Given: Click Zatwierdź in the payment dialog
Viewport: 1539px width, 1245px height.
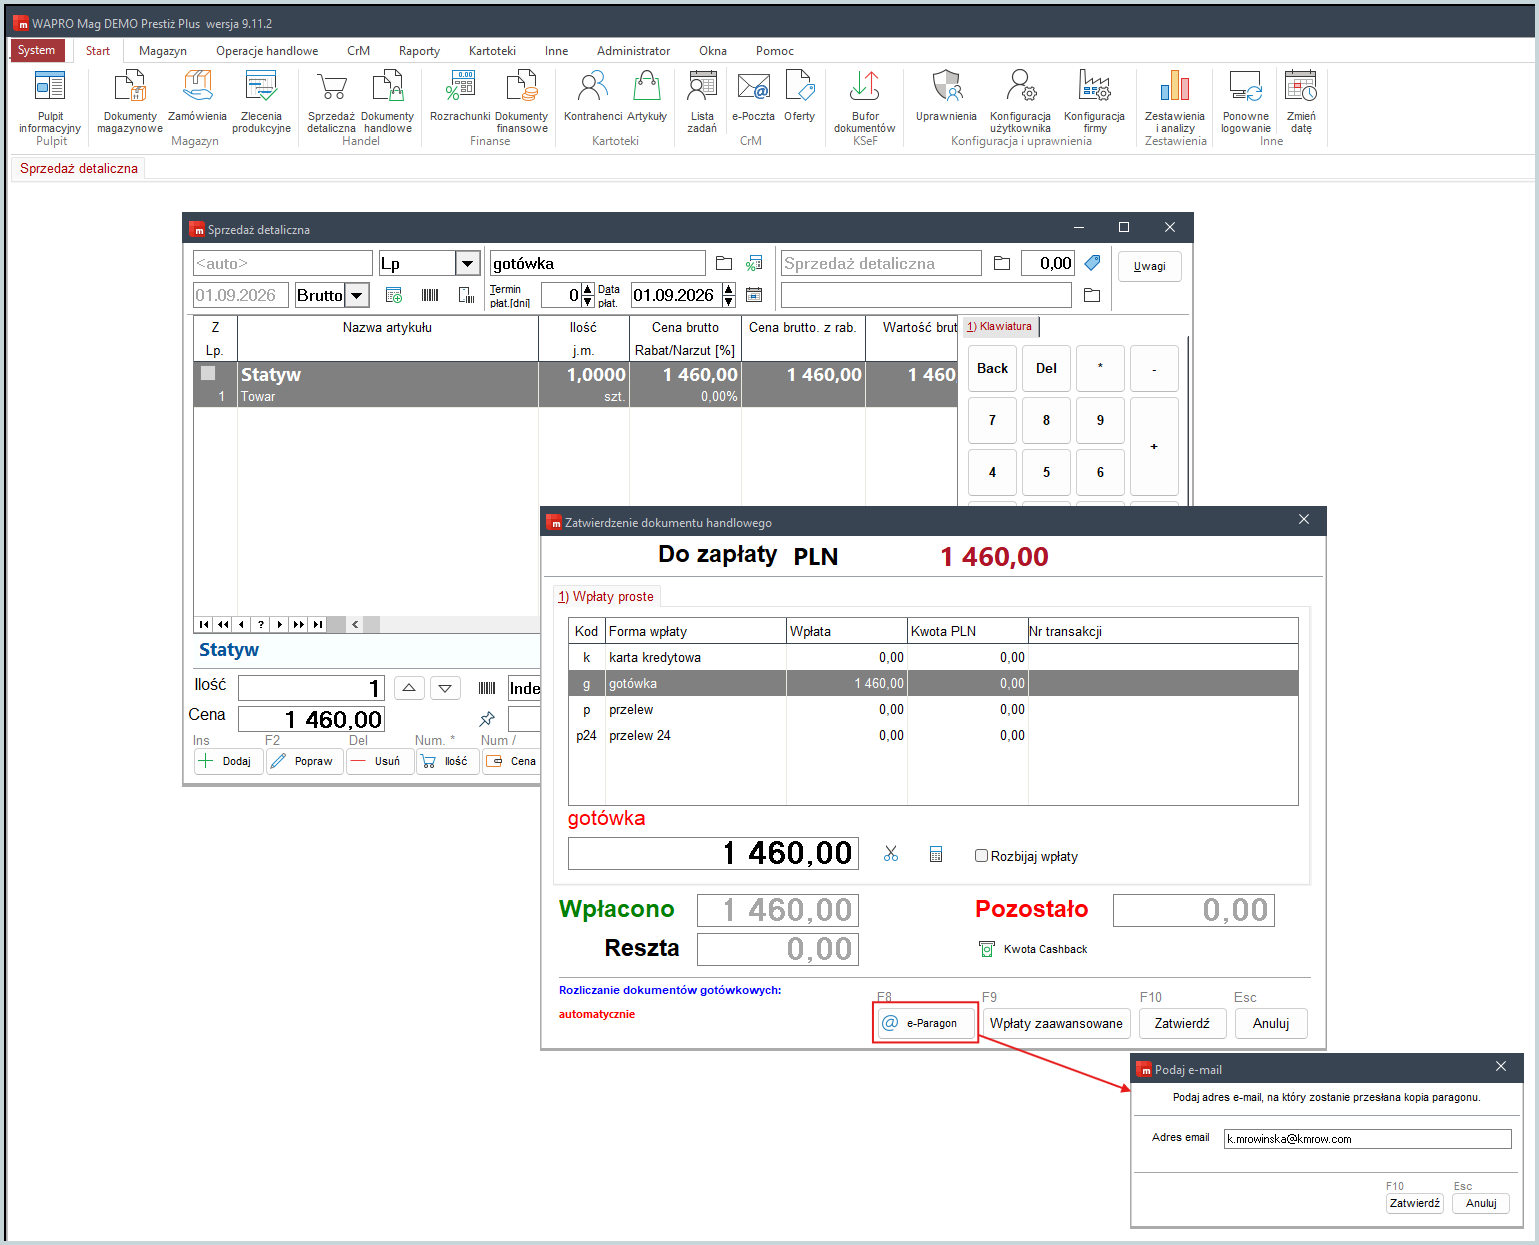Looking at the screenshot, I should pyautogui.click(x=1182, y=1023).
